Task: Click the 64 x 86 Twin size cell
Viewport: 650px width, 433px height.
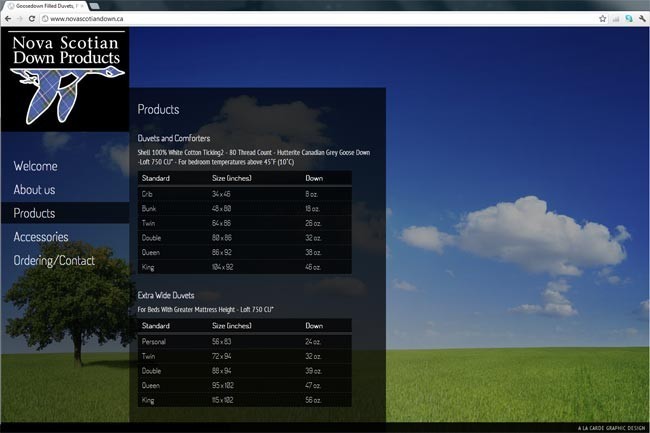Action: click(221, 223)
